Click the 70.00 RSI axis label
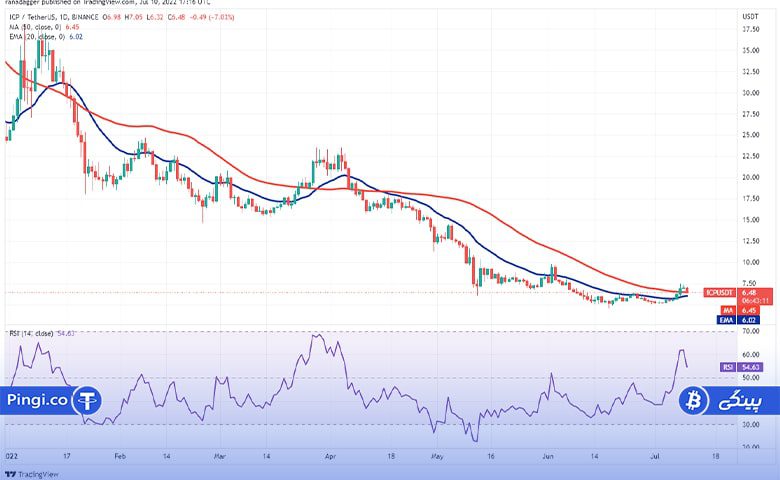780x480 pixels. pos(751,331)
